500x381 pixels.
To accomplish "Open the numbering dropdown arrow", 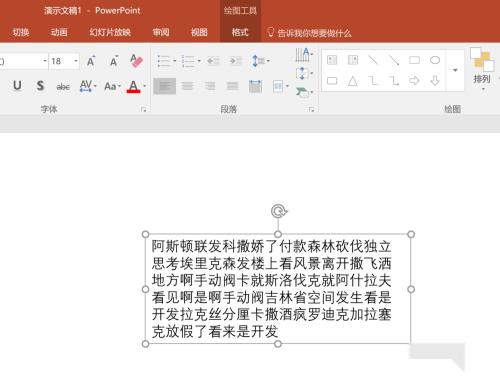I will pyautogui.click(x=199, y=61).
